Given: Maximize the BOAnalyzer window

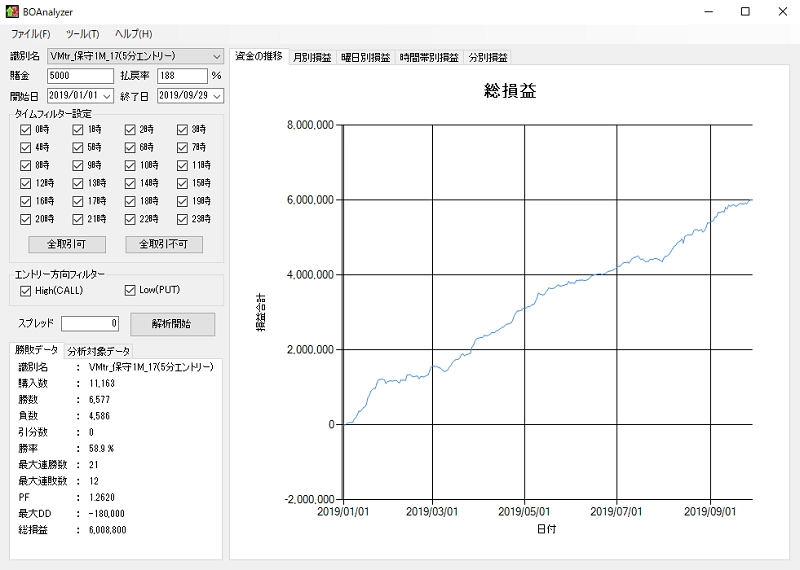Looking at the screenshot, I should coord(745,11).
